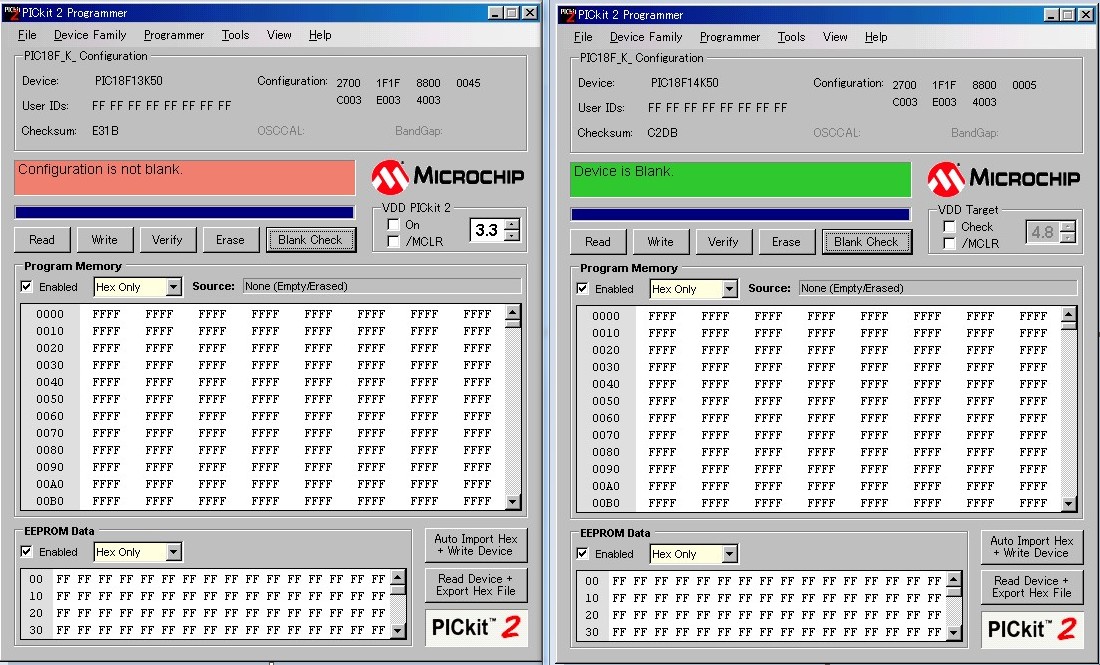Open the Help menu in the PIC18F14K50 window
Viewport: 1100px width, 665px height.
tap(876, 37)
